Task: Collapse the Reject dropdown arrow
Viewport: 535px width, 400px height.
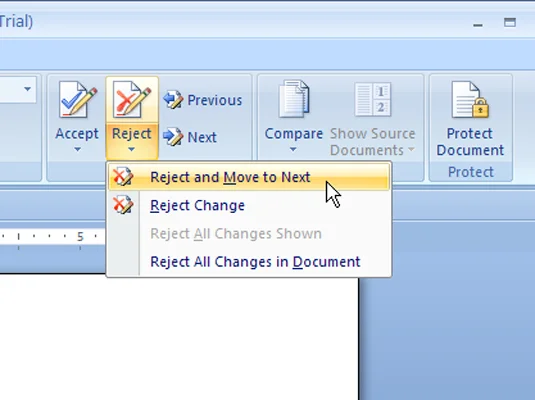Action: pos(132,149)
